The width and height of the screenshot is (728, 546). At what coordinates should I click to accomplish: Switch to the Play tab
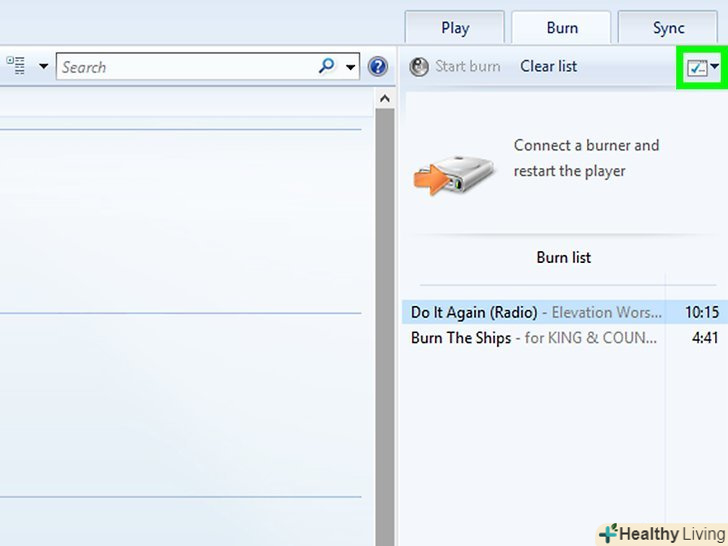click(455, 28)
